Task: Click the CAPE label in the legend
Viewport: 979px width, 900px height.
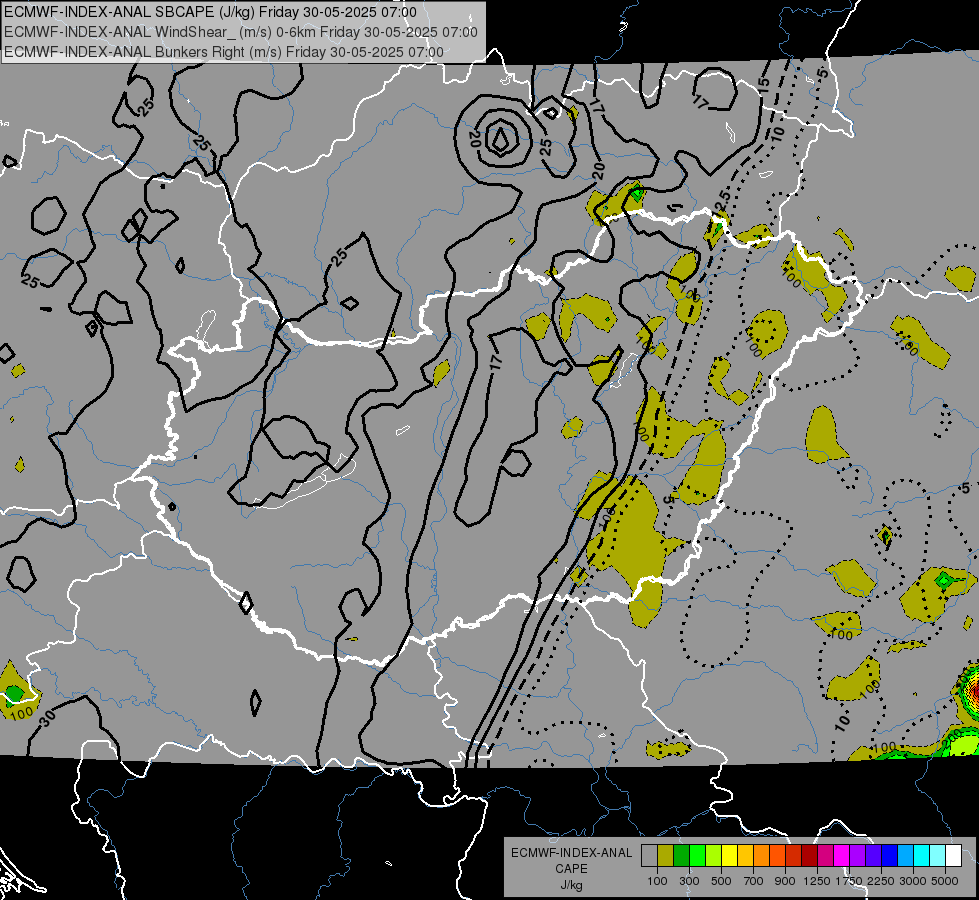Action: (x=571, y=869)
